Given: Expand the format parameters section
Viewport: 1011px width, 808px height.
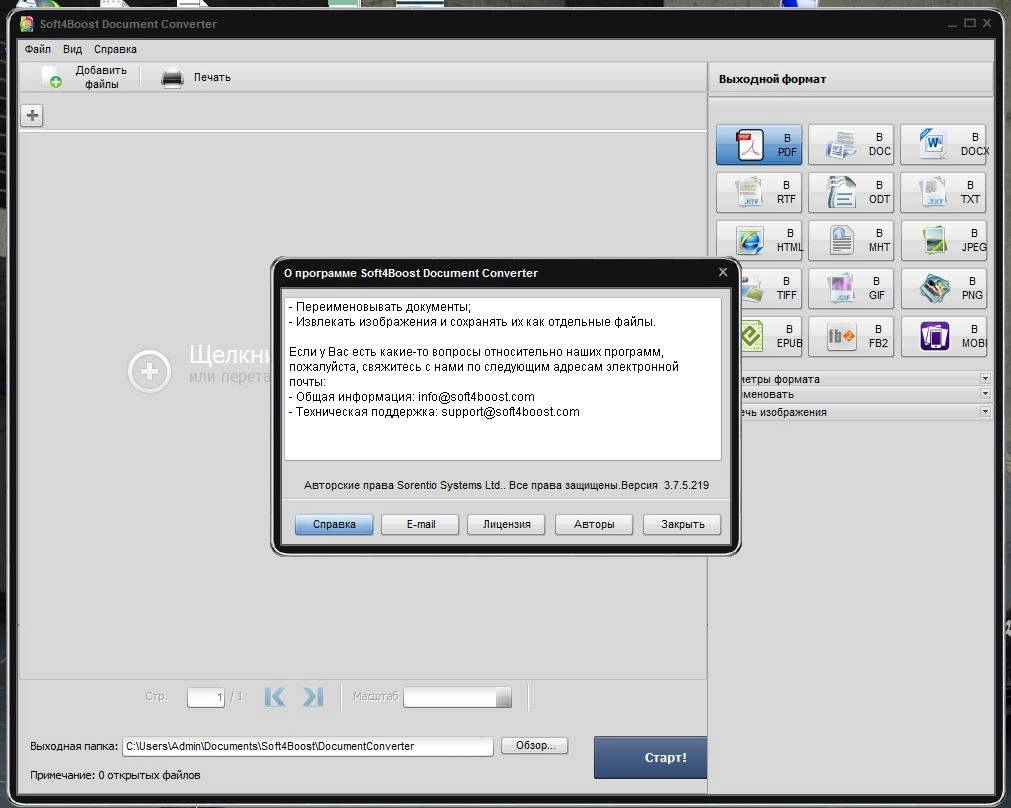Looking at the screenshot, I should coord(985,379).
